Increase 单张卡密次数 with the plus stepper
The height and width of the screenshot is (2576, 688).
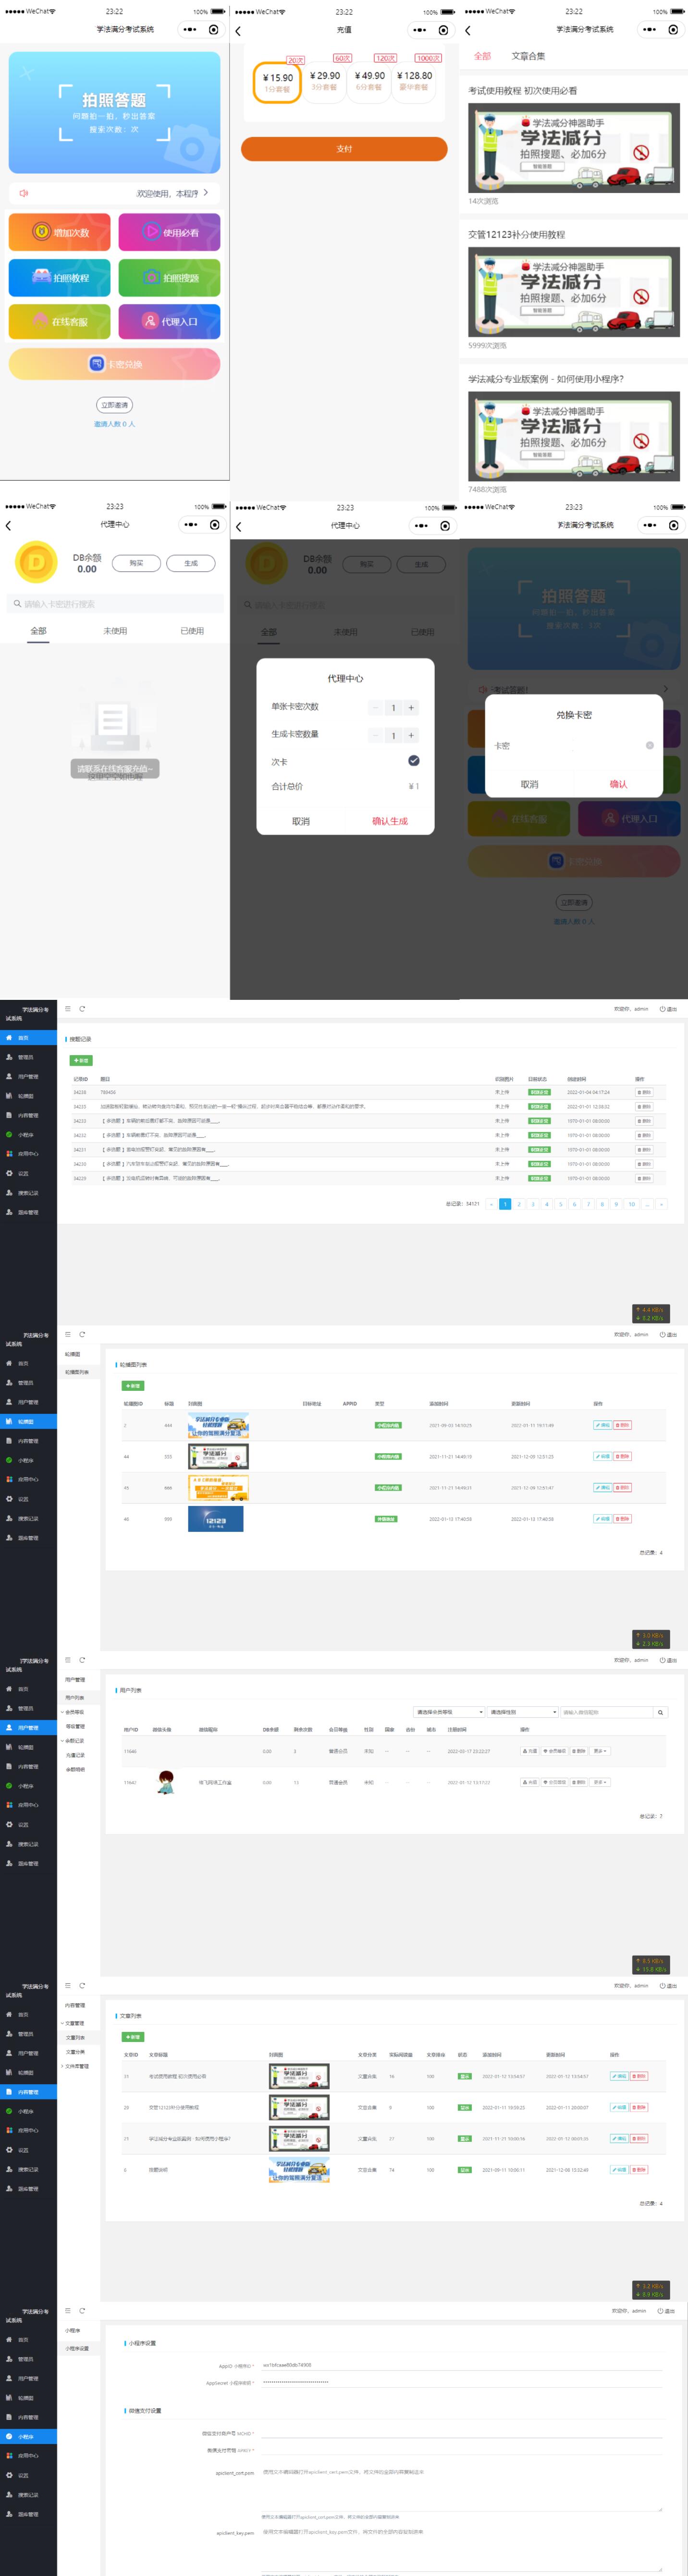[411, 707]
